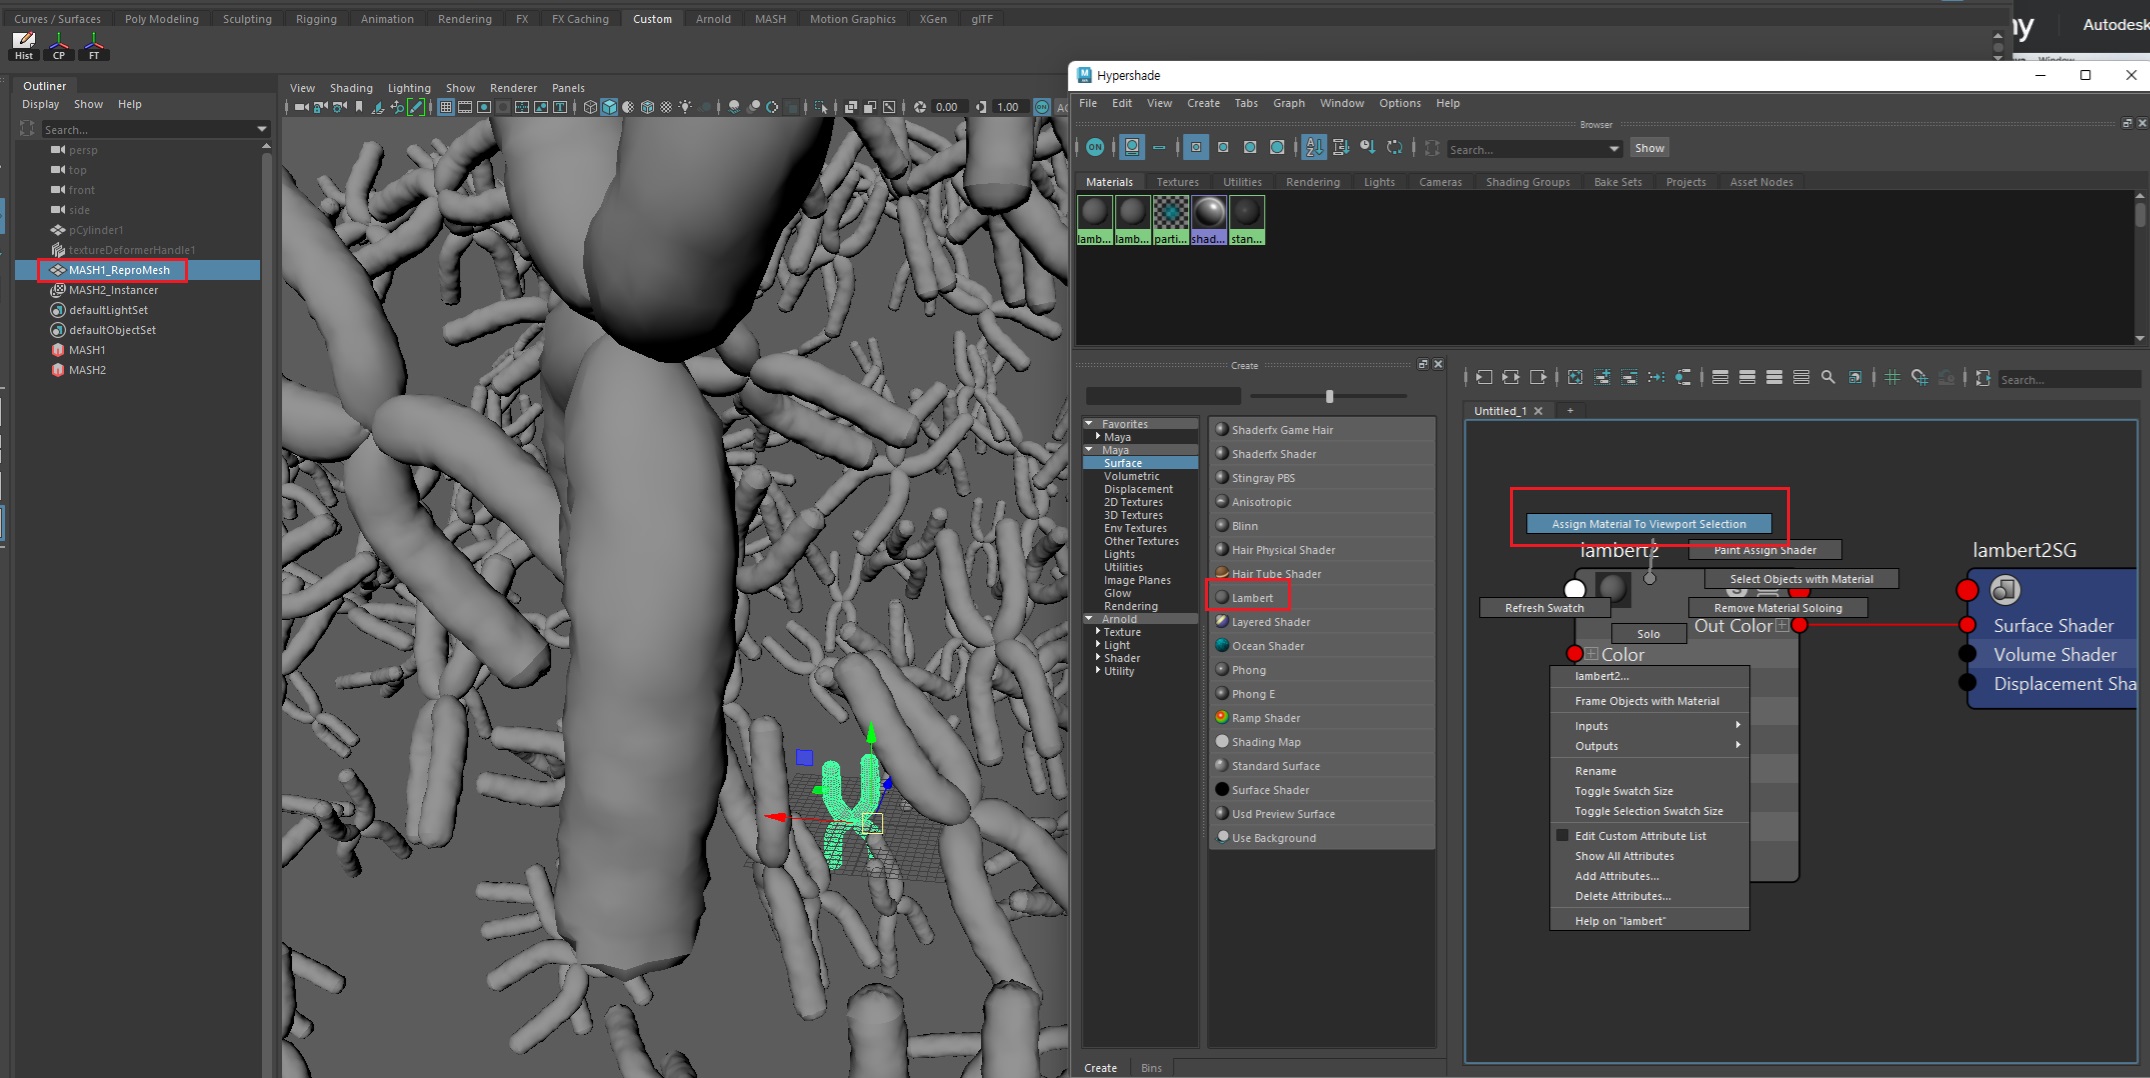Expand the Arnold Shader category
This screenshot has width=2150, height=1078.
pos(1098,658)
